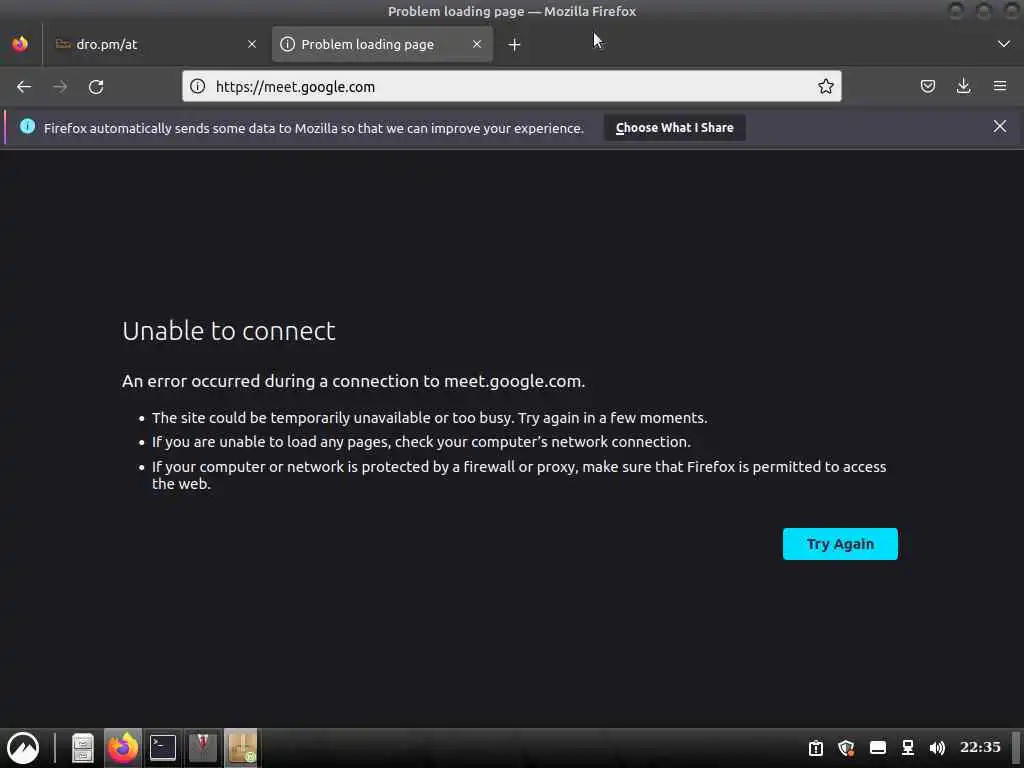The height and width of the screenshot is (768, 1024).
Task: Close the dro.pm/at tab
Action: [x=252, y=44]
